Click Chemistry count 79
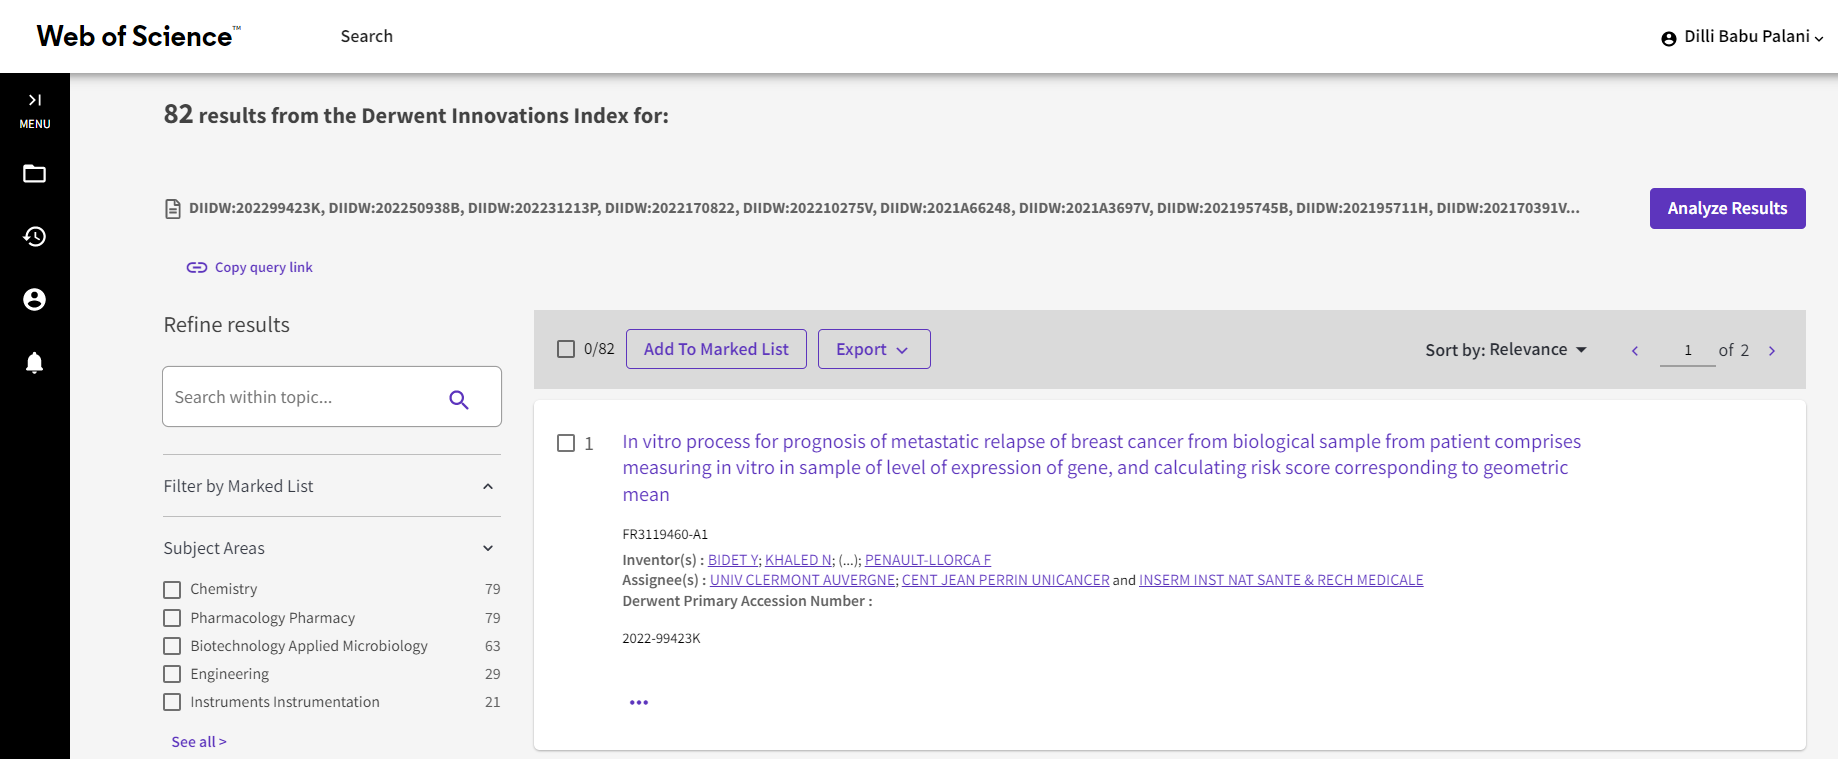This screenshot has height=759, width=1838. (493, 589)
